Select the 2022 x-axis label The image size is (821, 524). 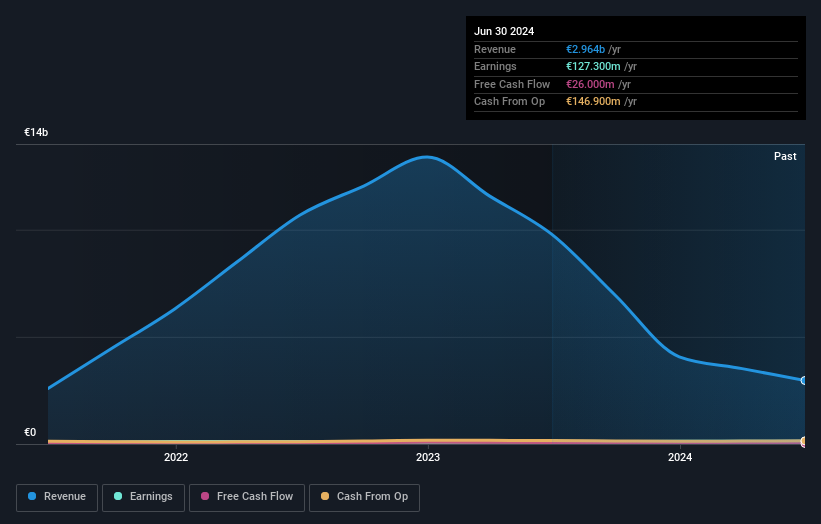pos(176,457)
